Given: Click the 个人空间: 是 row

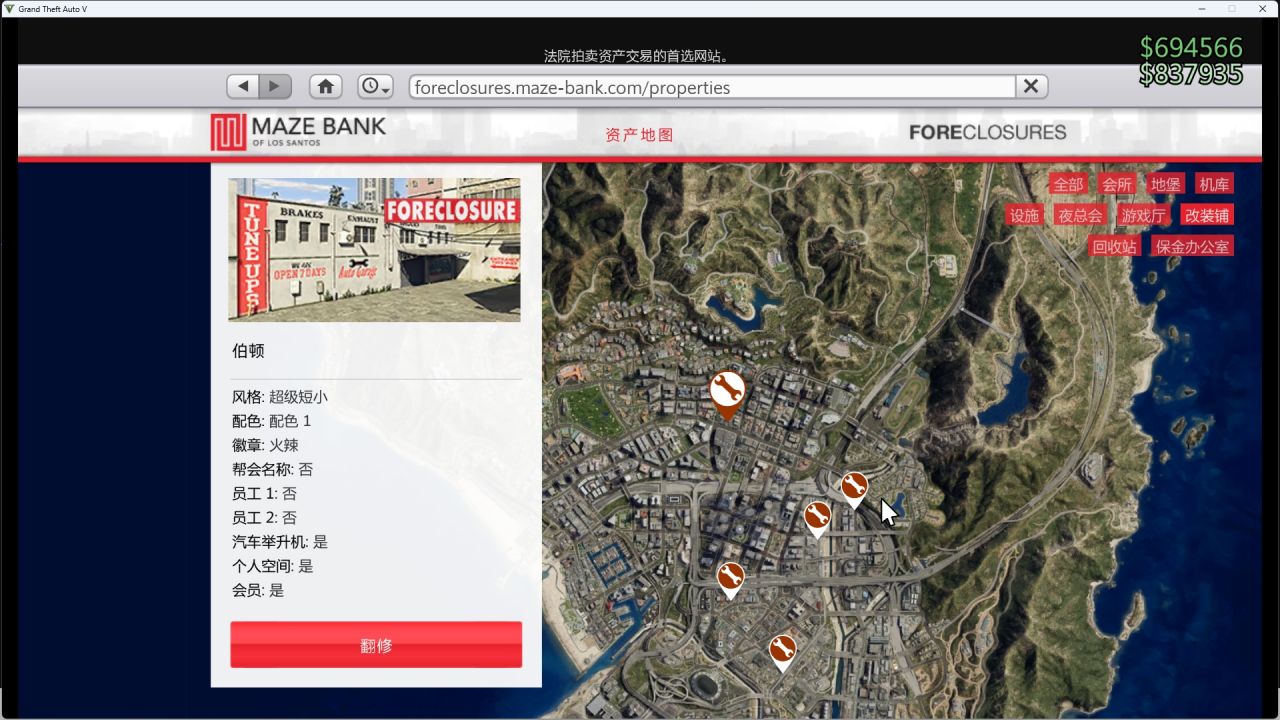Looking at the screenshot, I should pos(273,565).
